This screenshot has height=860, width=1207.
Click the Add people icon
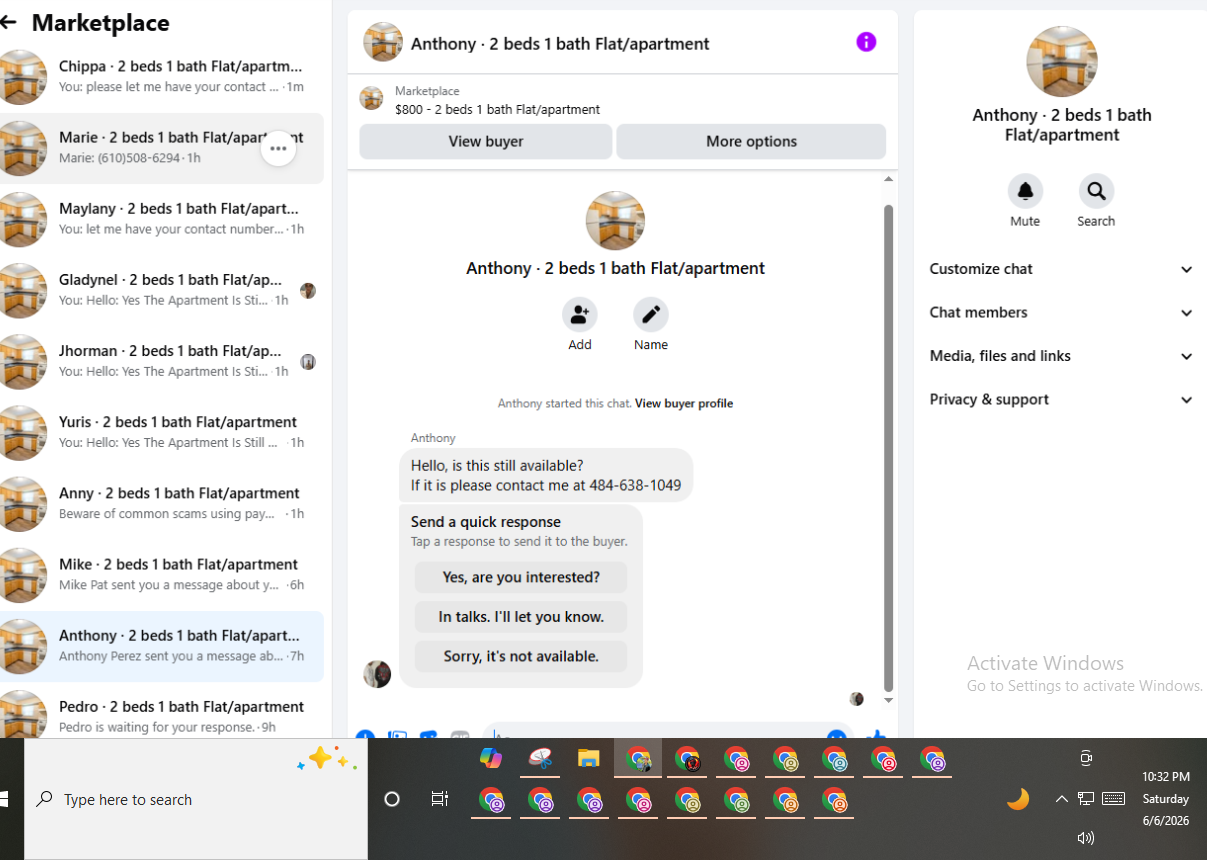580,315
